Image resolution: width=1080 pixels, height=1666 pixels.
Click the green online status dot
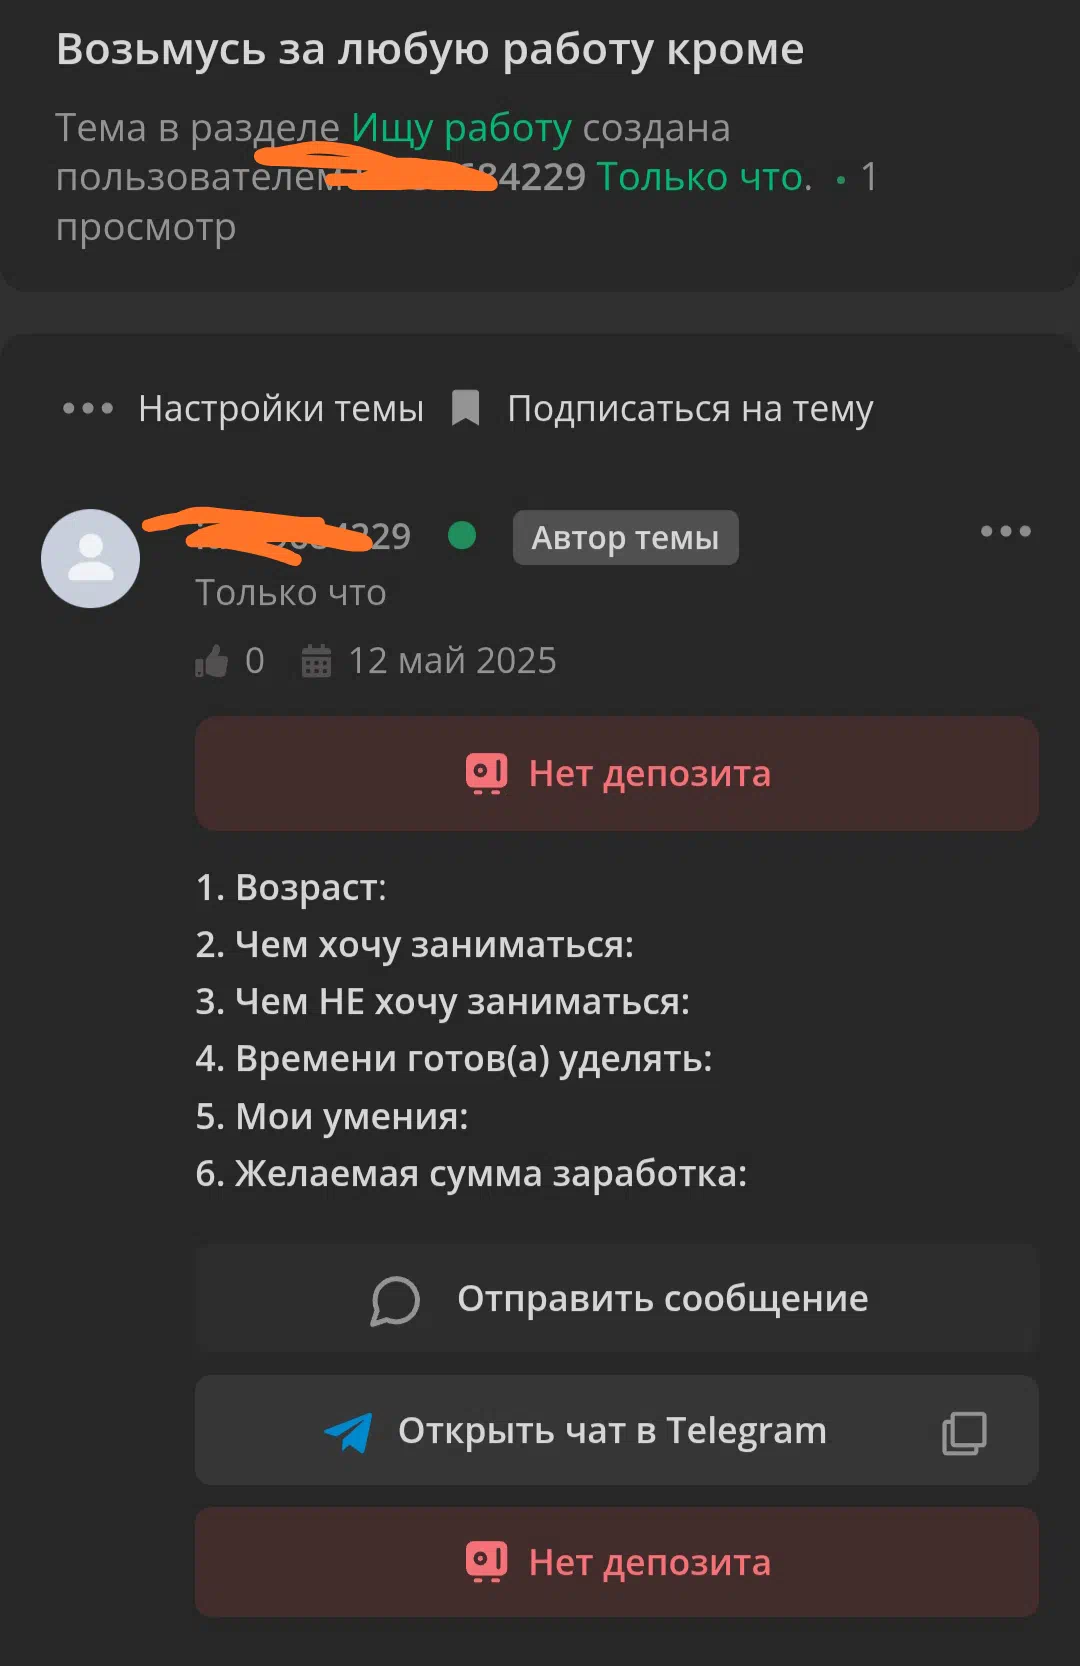click(462, 536)
